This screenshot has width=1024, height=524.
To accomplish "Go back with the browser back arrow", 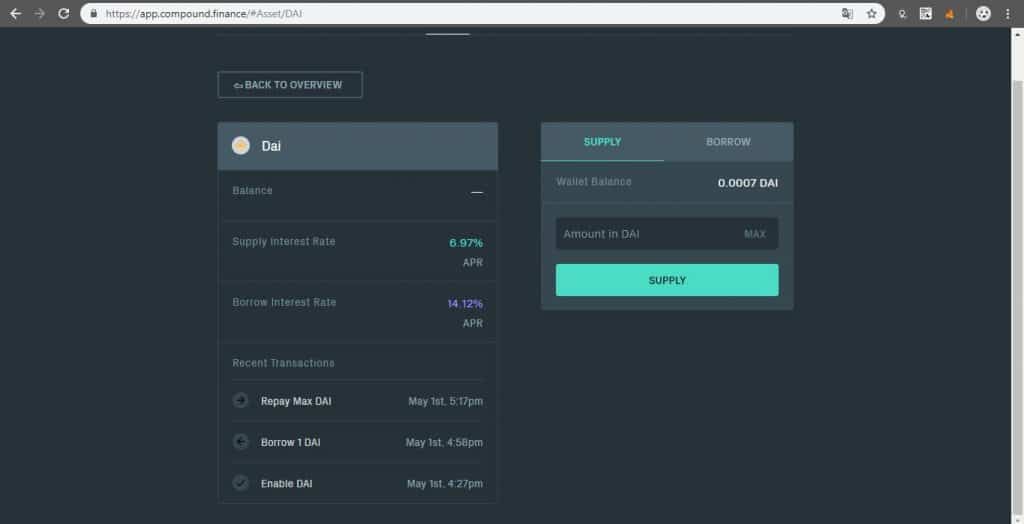I will tap(16, 13).
